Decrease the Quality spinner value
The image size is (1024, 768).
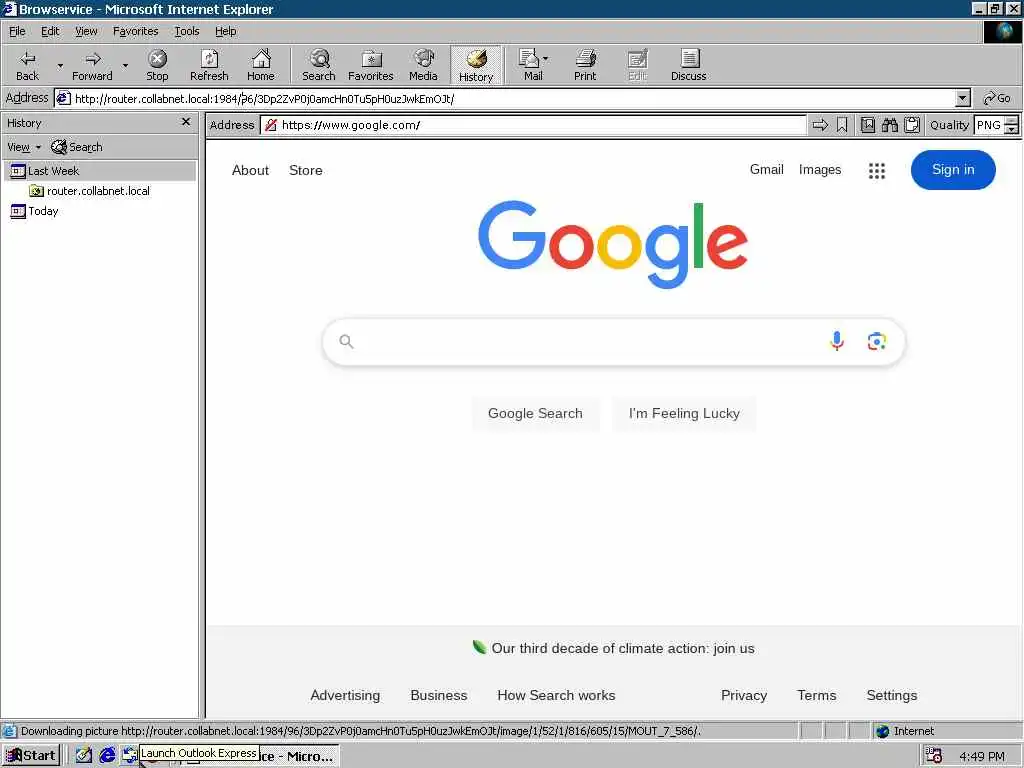1012,129
